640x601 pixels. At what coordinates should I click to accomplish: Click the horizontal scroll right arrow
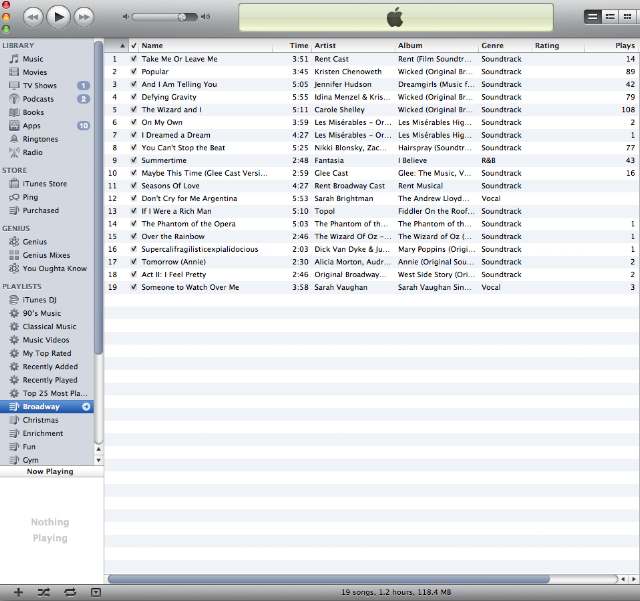click(x=634, y=579)
